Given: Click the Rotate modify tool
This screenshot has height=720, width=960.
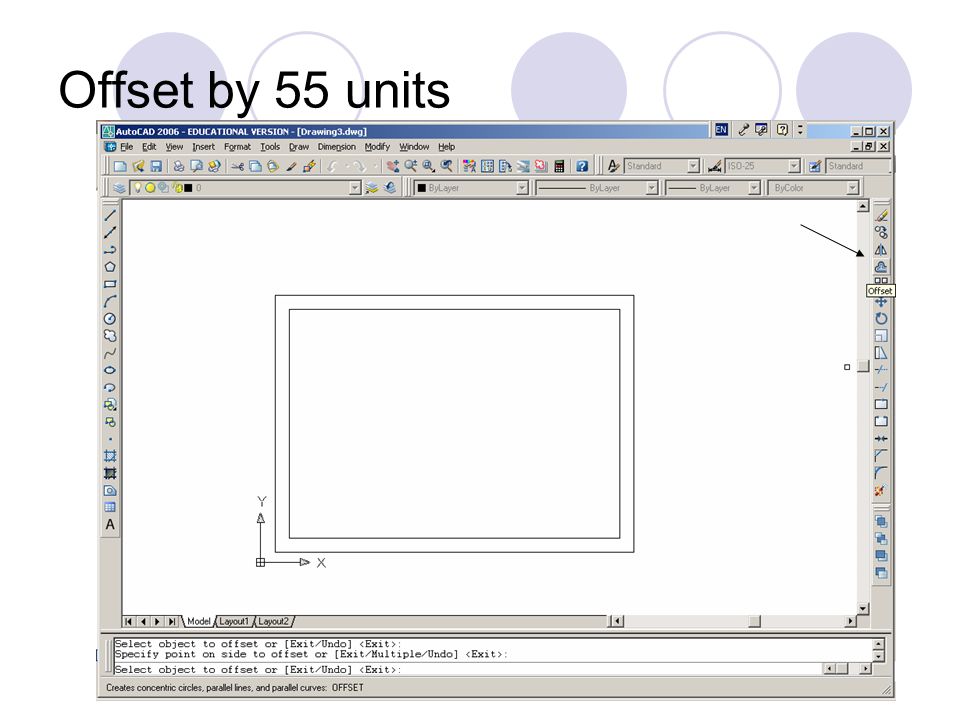Looking at the screenshot, I should click(881, 318).
